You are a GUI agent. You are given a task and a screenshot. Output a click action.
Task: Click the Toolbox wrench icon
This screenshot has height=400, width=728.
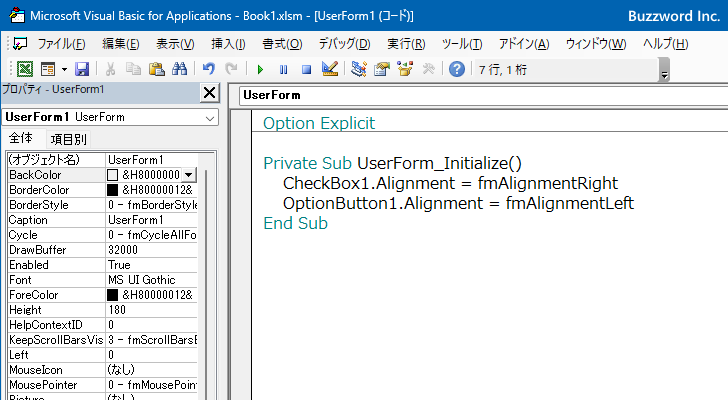click(428, 69)
